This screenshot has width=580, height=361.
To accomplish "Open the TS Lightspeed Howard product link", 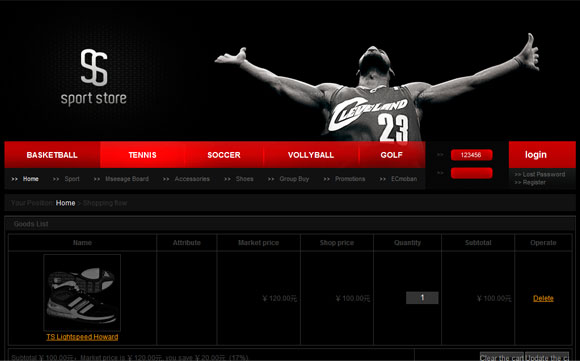I will pos(82,337).
